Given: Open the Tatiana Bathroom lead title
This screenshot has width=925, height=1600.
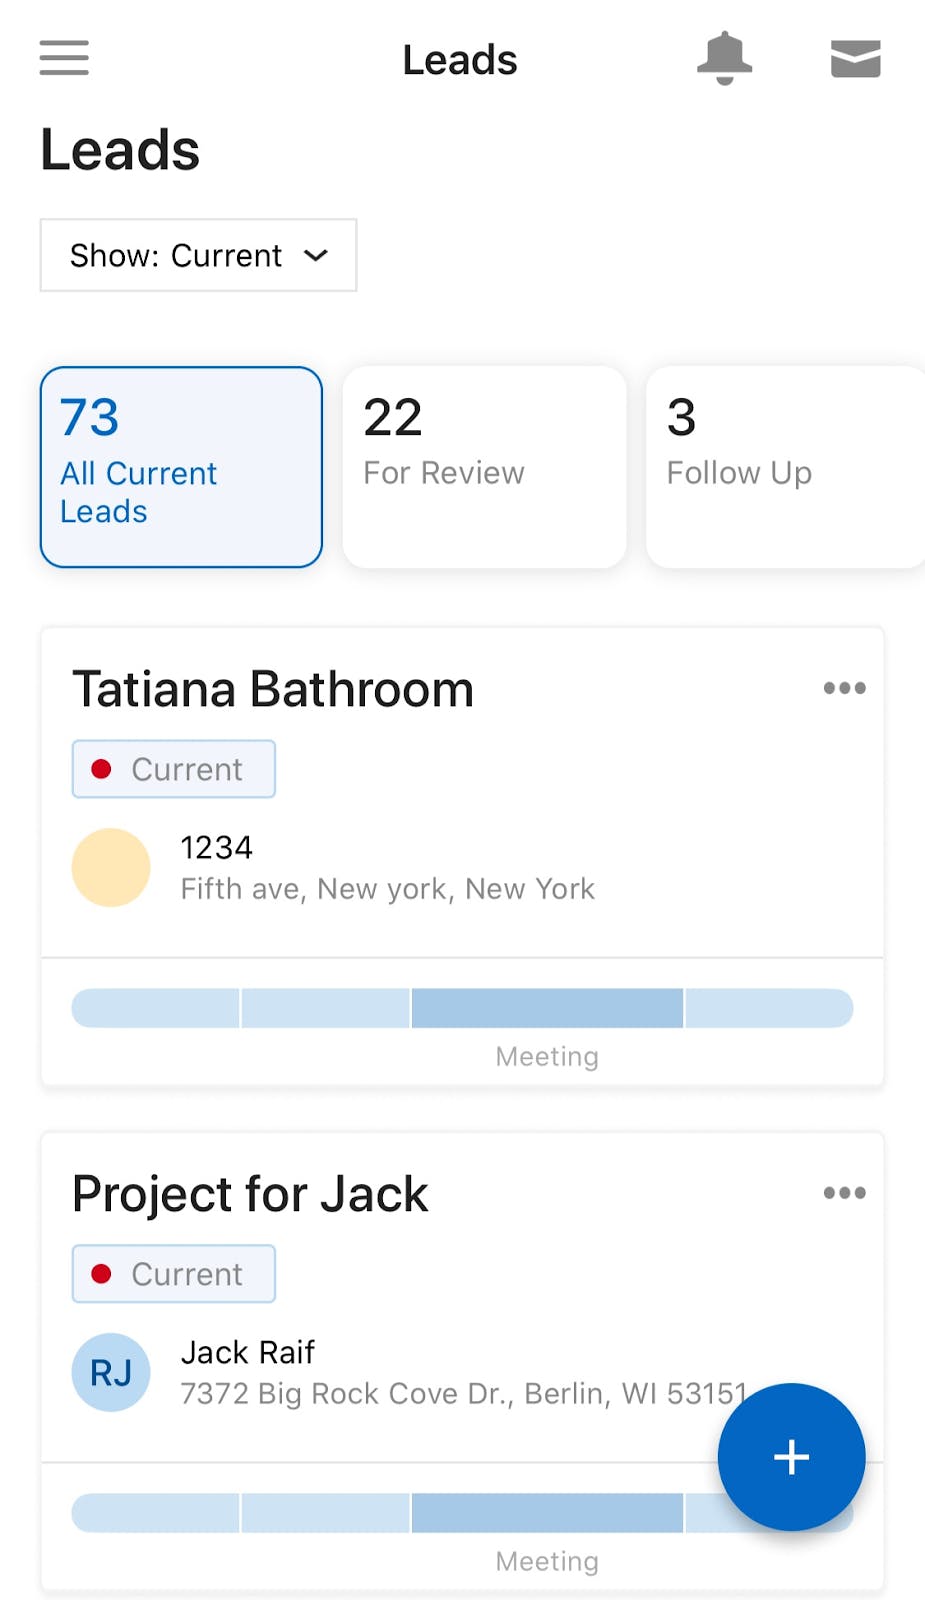Looking at the screenshot, I should pyautogui.click(x=273, y=690).
